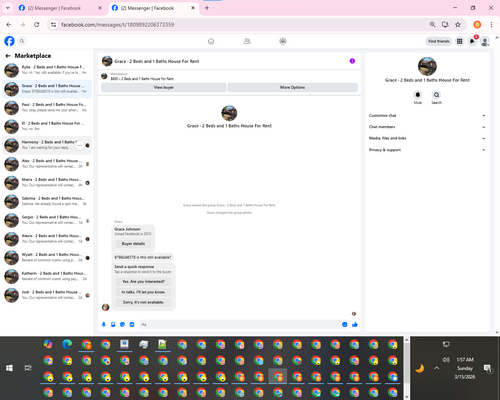This screenshot has width=500, height=400.
Task: Expand the Chat members section
Action: (x=427, y=127)
